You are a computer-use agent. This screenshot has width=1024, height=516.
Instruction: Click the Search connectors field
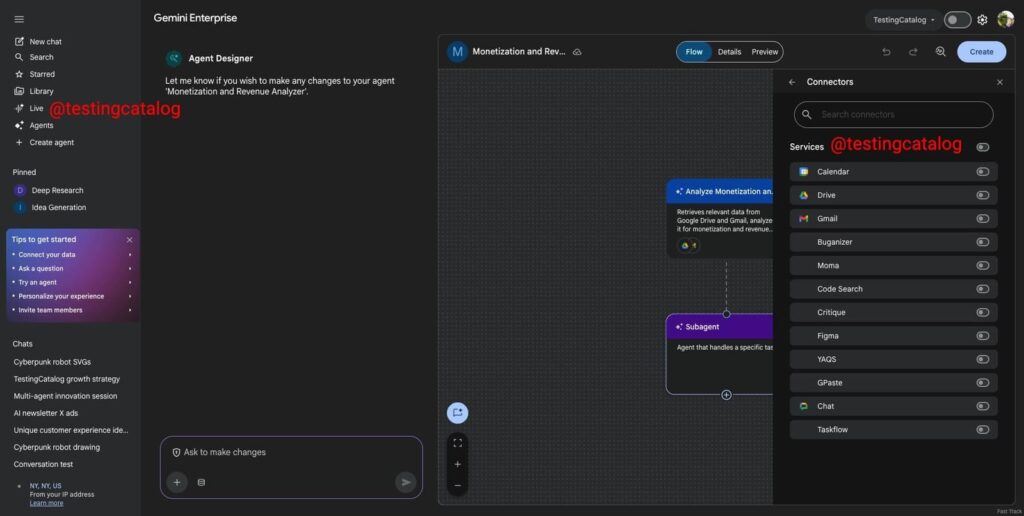coord(893,114)
